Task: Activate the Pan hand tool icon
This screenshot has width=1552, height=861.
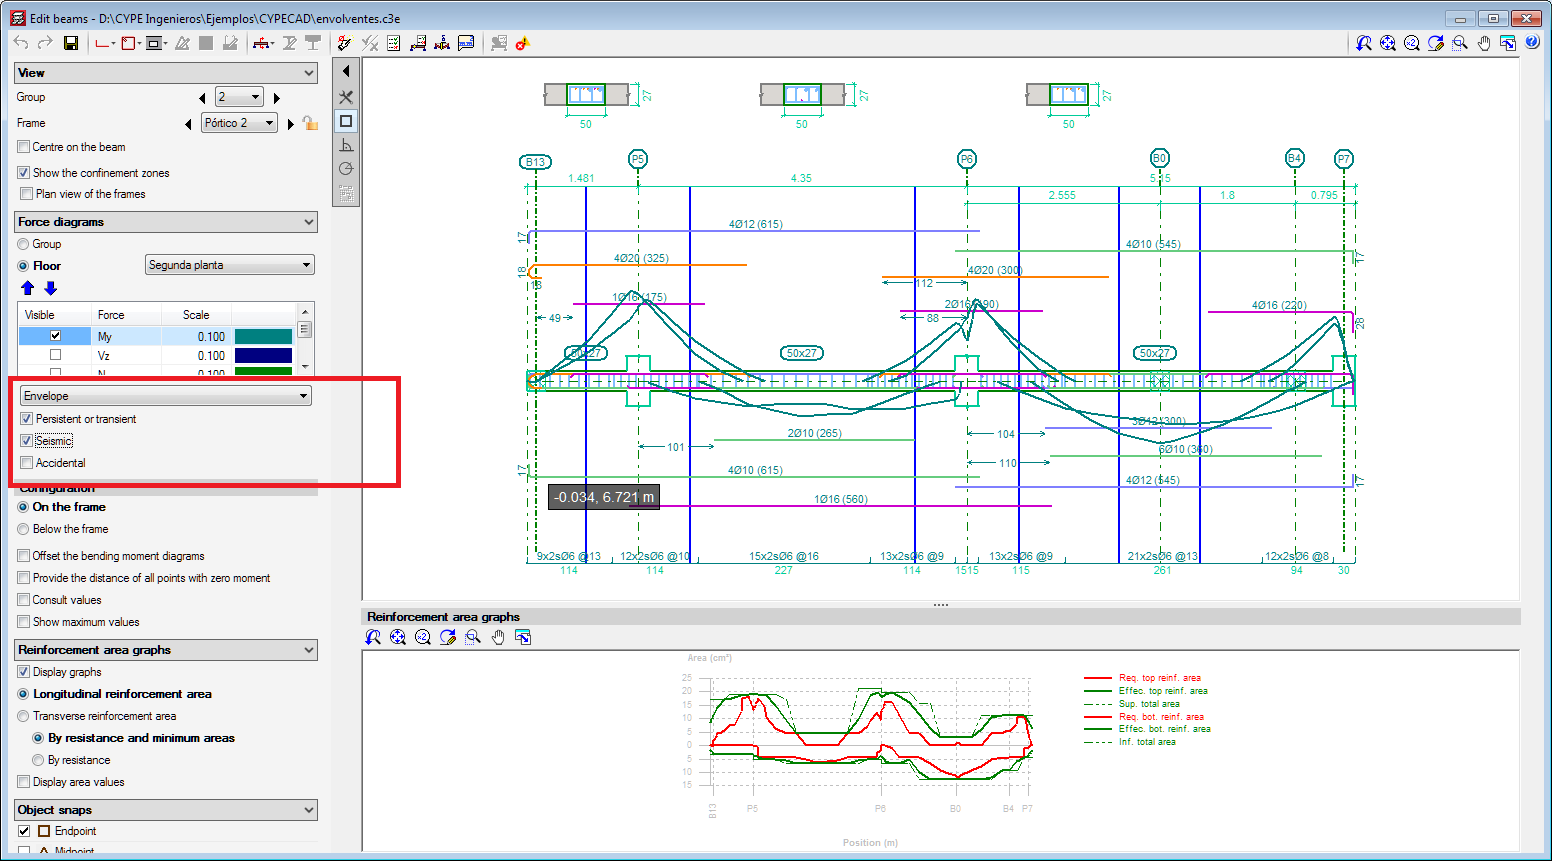Action: [x=1484, y=43]
